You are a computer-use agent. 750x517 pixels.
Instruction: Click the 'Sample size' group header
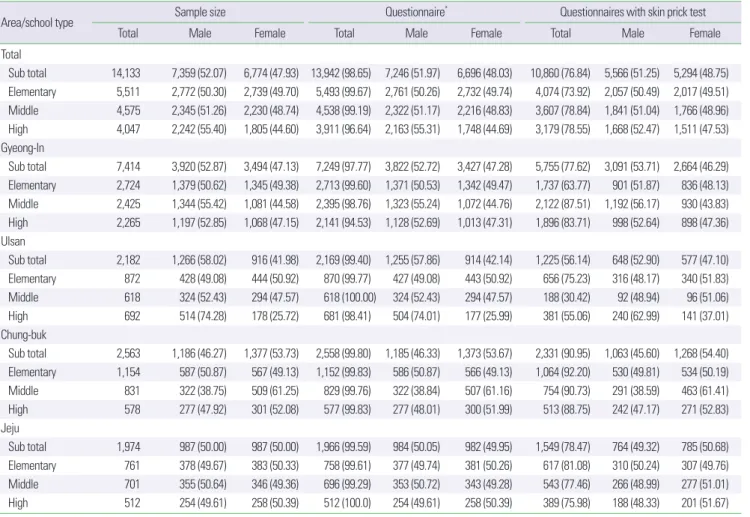click(200, 12)
